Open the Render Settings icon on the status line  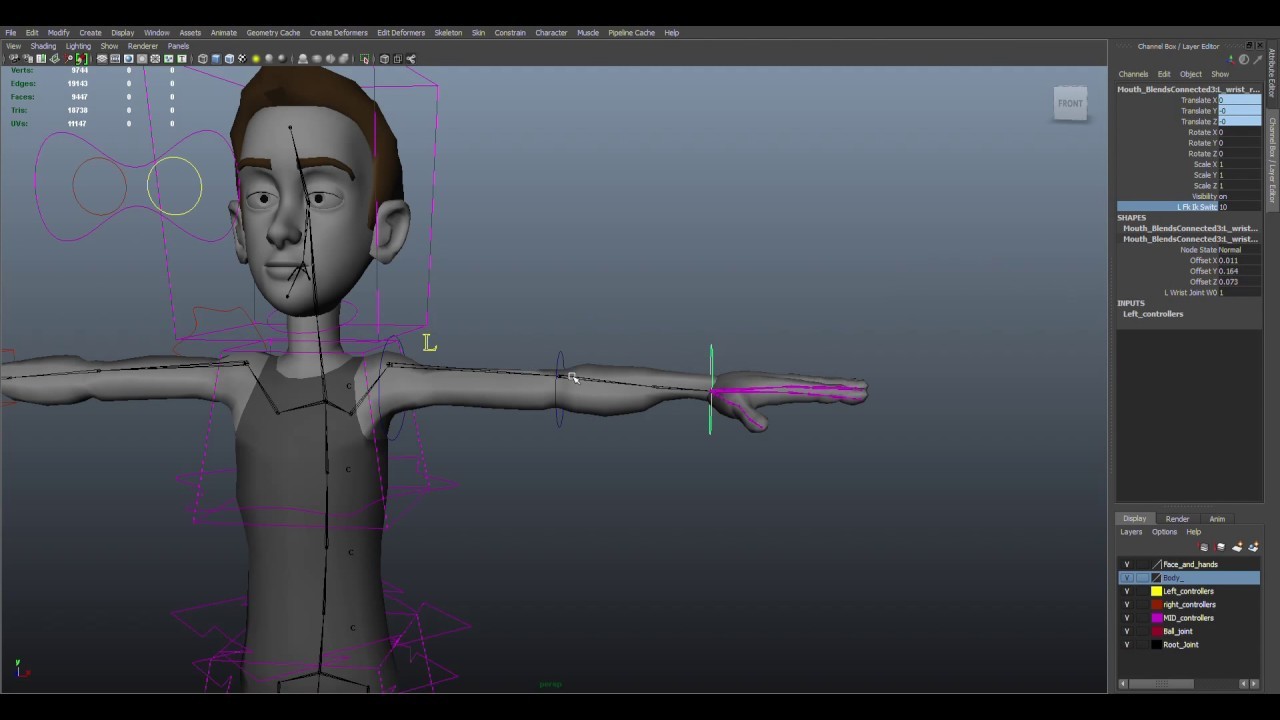(x=330, y=58)
